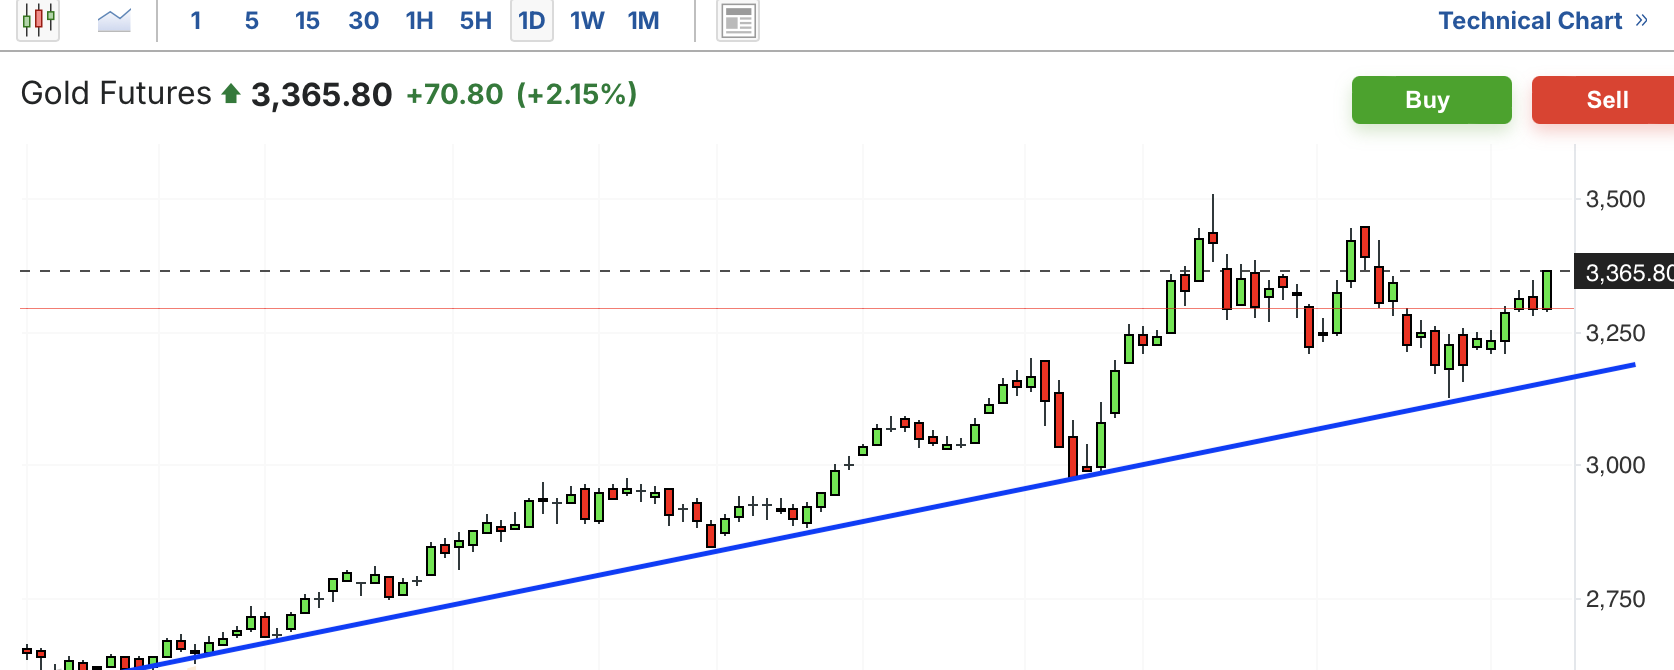Click the 3,365.80 price in the header
Viewport: 1674px width, 670px height.
[321, 95]
